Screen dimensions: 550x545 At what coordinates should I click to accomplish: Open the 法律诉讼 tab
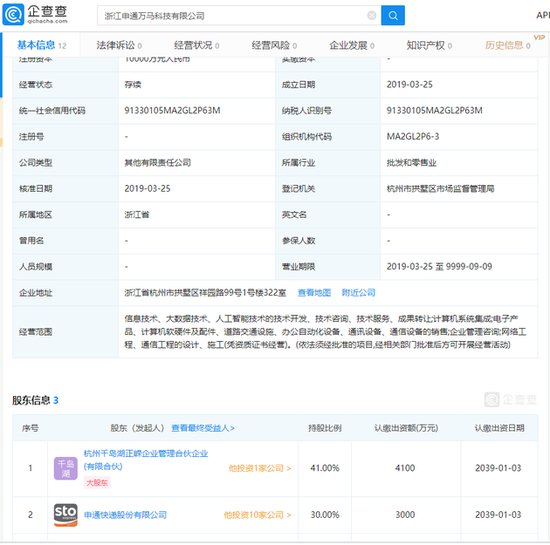(x=119, y=45)
